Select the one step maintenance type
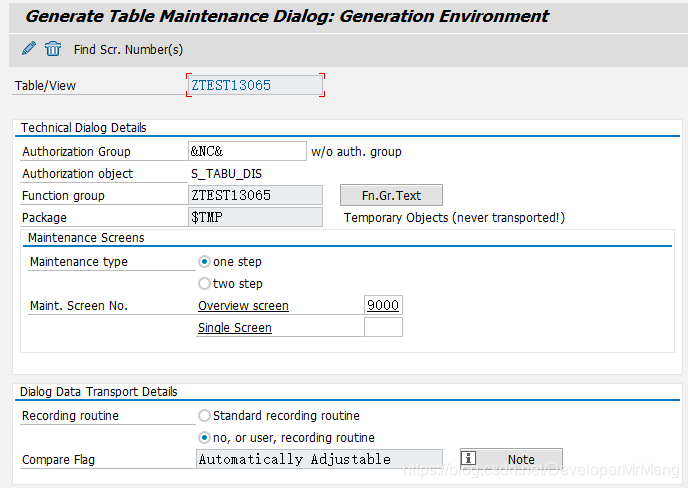 click(205, 262)
